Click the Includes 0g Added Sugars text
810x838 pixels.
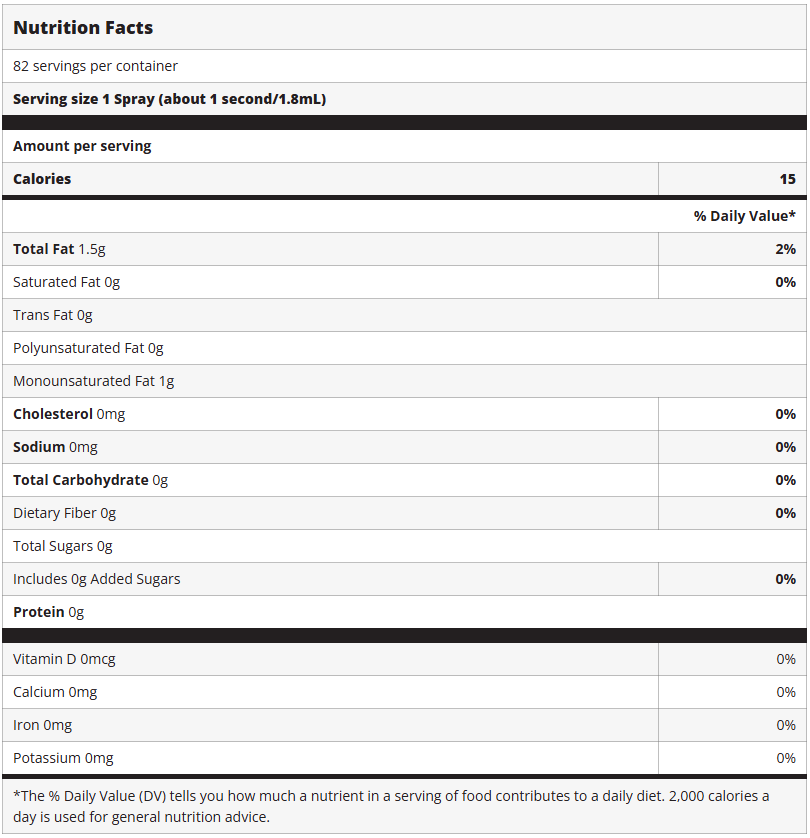point(96,579)
